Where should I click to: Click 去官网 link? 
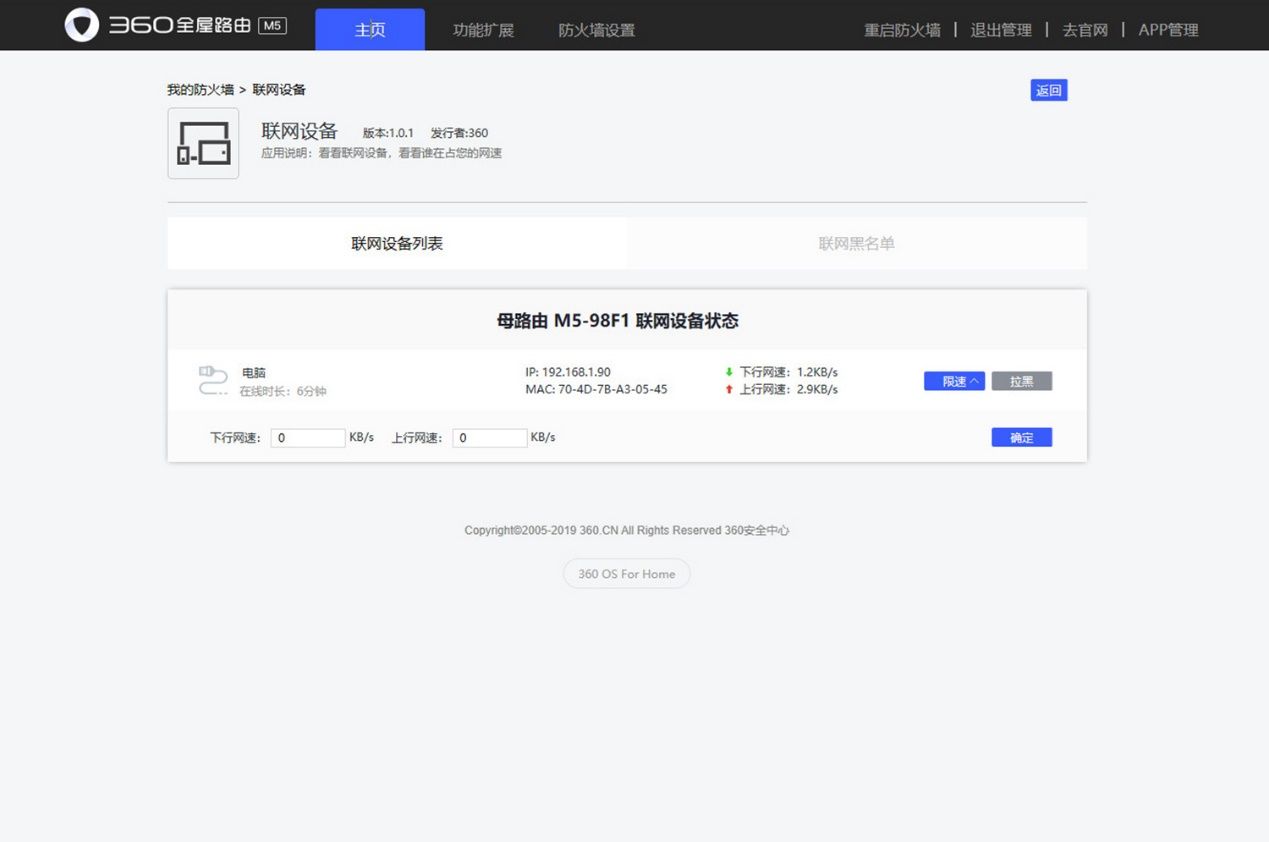pyautogui.click(x=1085, y=30)
